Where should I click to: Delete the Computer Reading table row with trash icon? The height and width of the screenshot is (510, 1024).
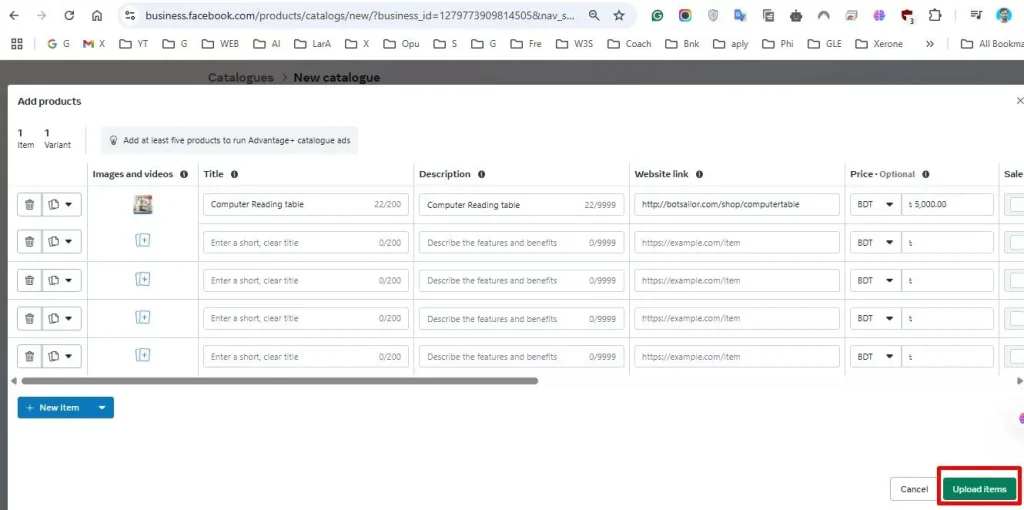[x=29, y=204]
